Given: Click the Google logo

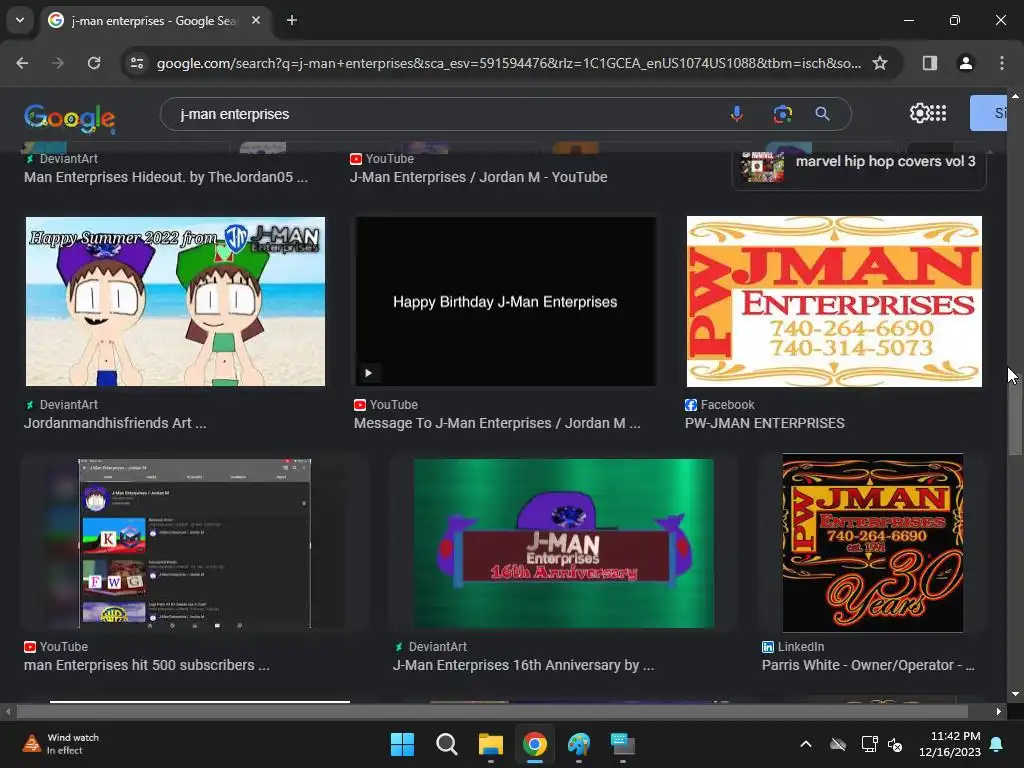Looking at the screenshot, I should pos(70,118).
